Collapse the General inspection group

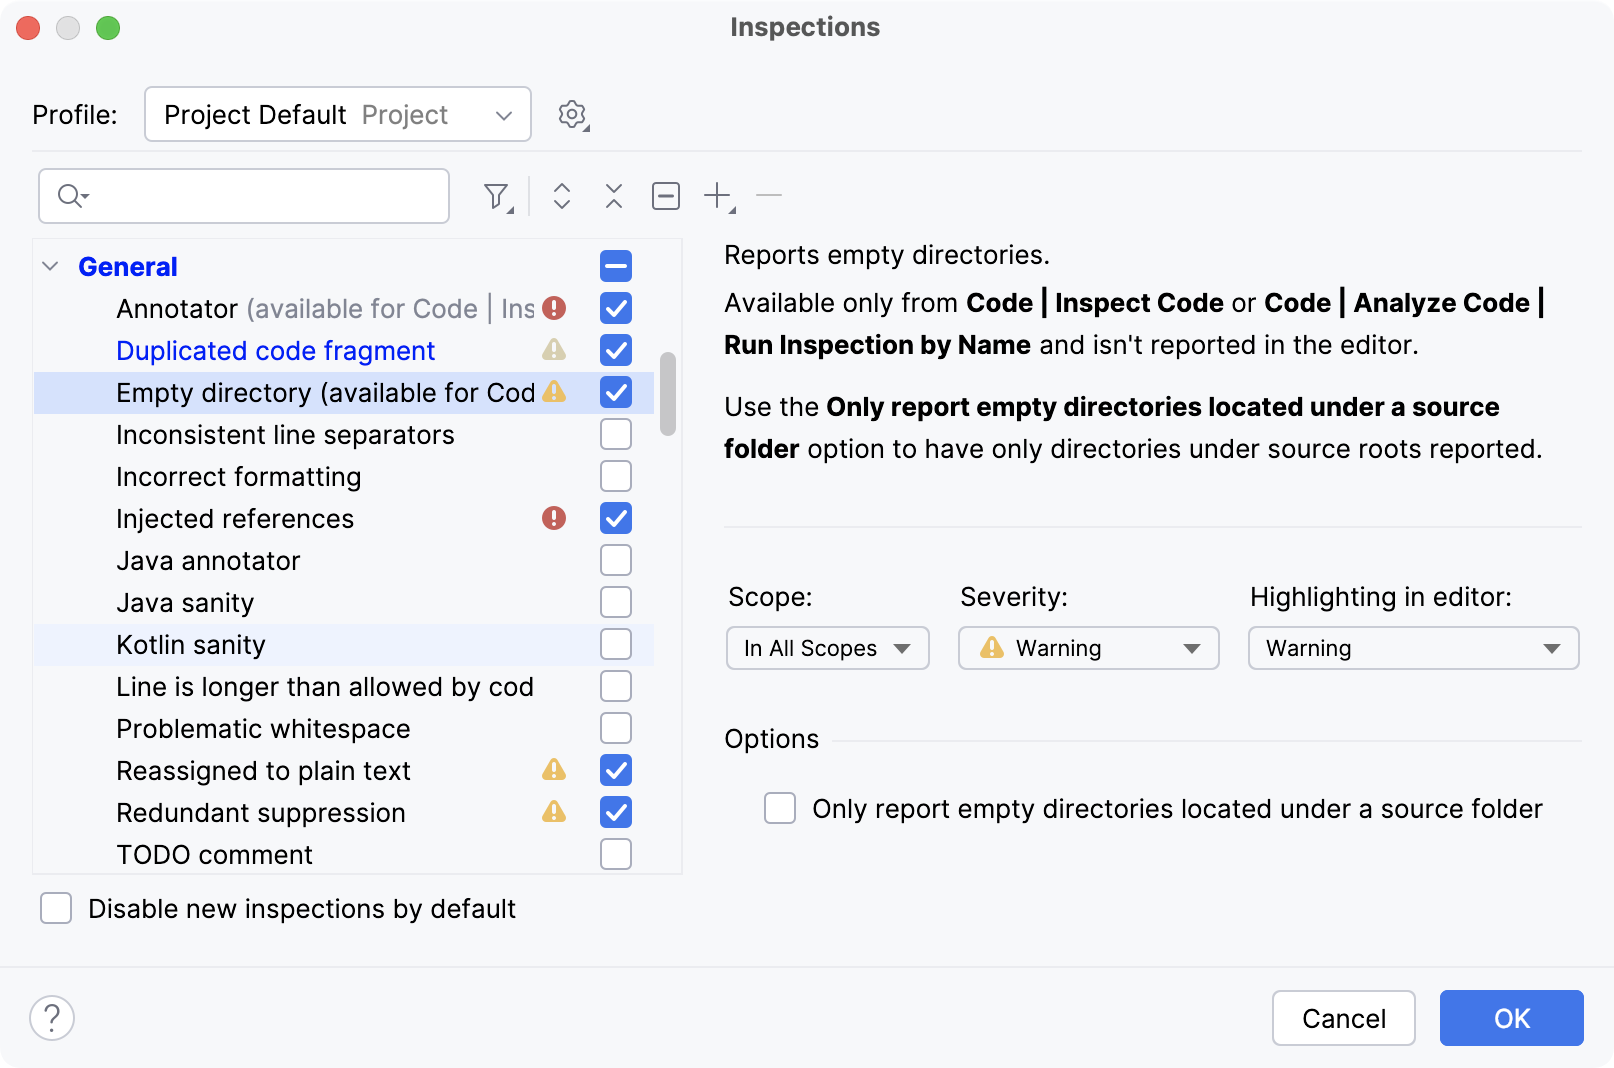click(x=48, y=266)
